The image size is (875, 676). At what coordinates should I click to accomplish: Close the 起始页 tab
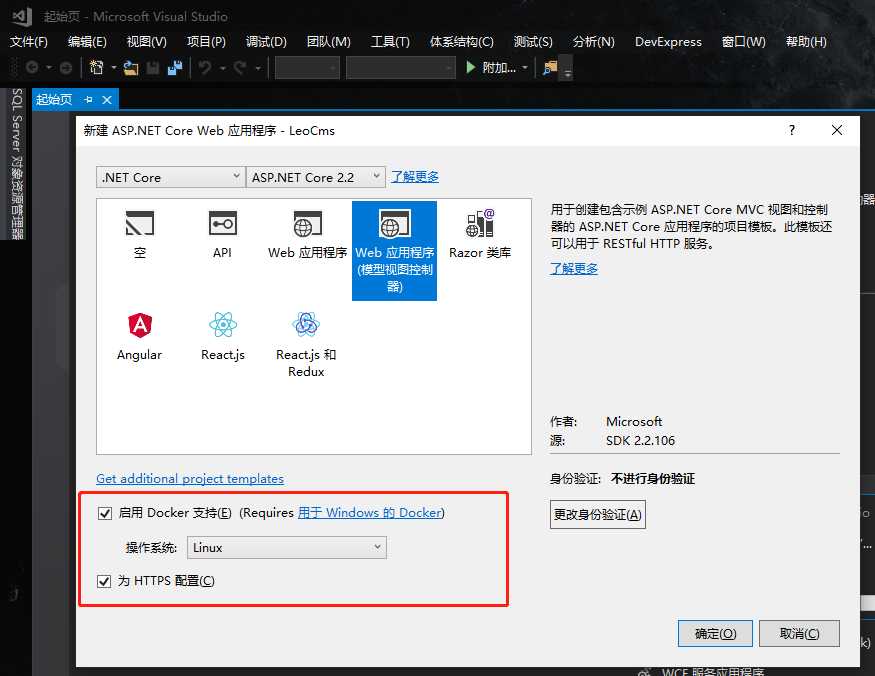coord(107,100)
